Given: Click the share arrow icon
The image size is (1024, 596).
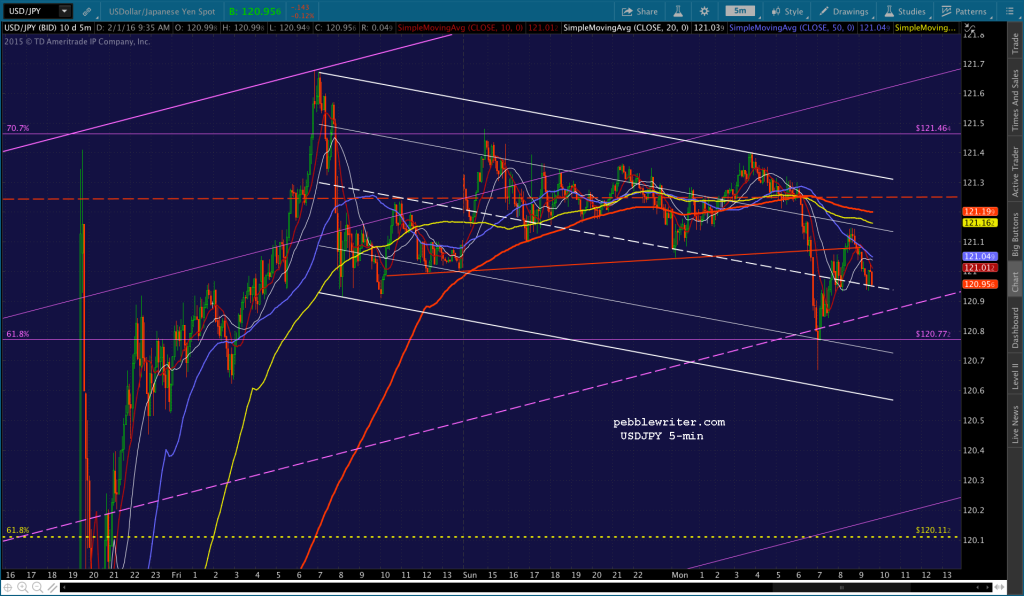Looking at the screenshot, I should coord(627,12).
